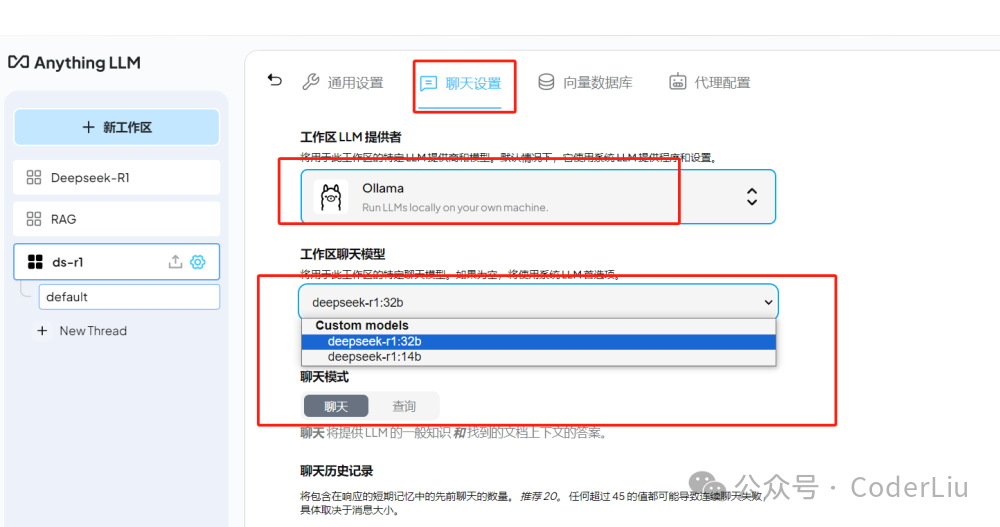Open the 通用设置 tab
The image size is (1000, 527).
pos(343,82)
